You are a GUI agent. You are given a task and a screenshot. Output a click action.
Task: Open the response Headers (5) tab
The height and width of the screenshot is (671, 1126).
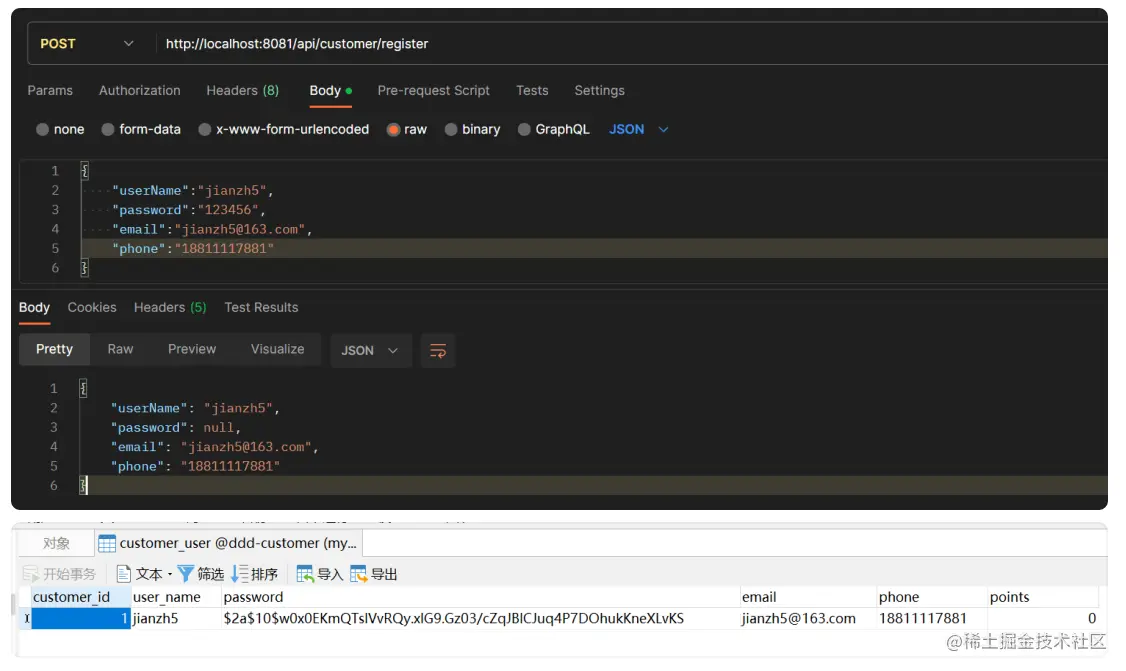(170, 307)
